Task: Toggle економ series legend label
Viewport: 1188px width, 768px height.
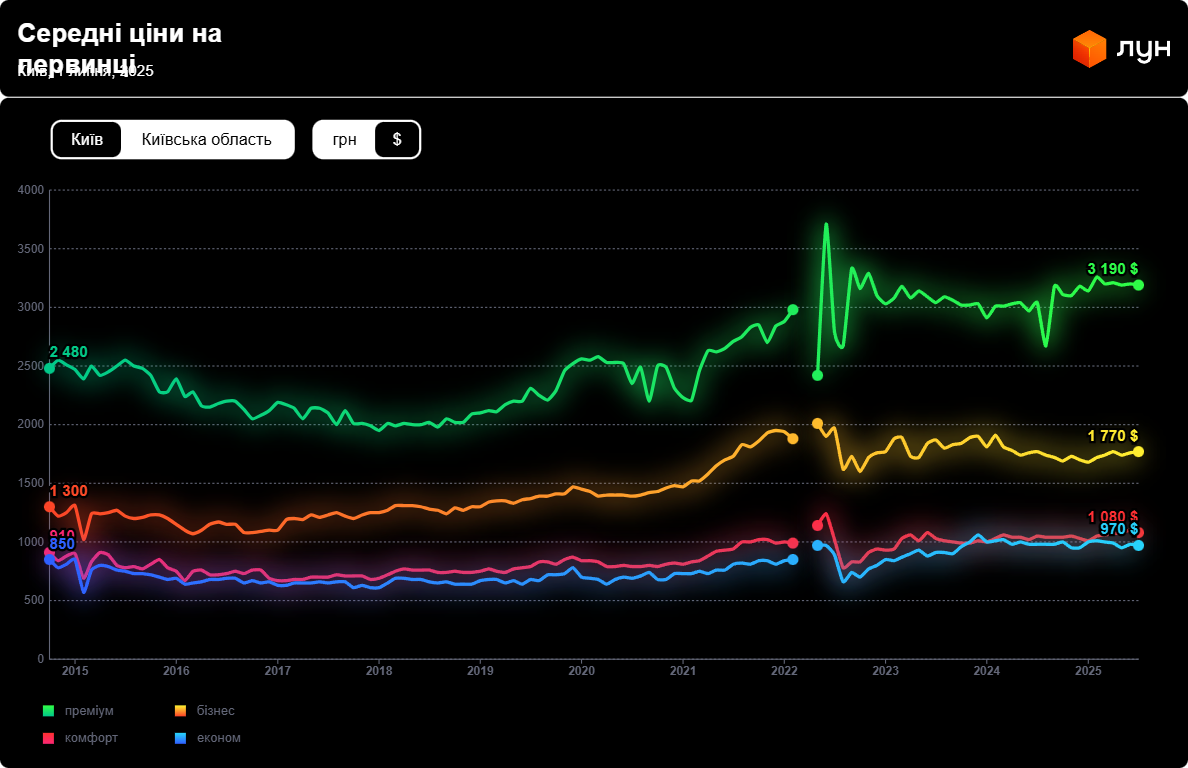Action: [x=218, y=738]
